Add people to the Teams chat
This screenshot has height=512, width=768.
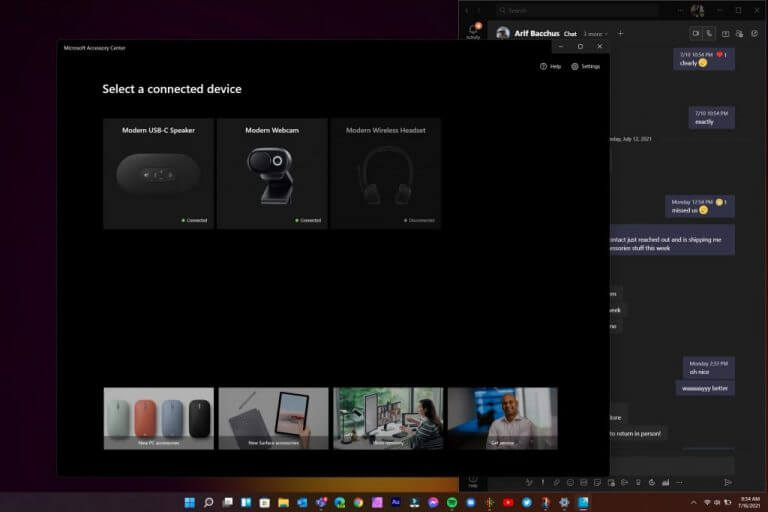[x=740, y=34]
